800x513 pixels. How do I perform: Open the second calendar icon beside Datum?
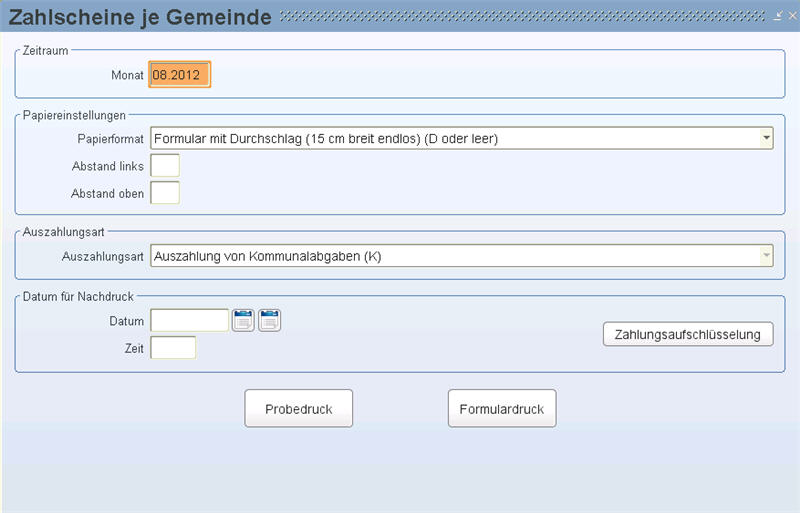click(x=269, y=321)
